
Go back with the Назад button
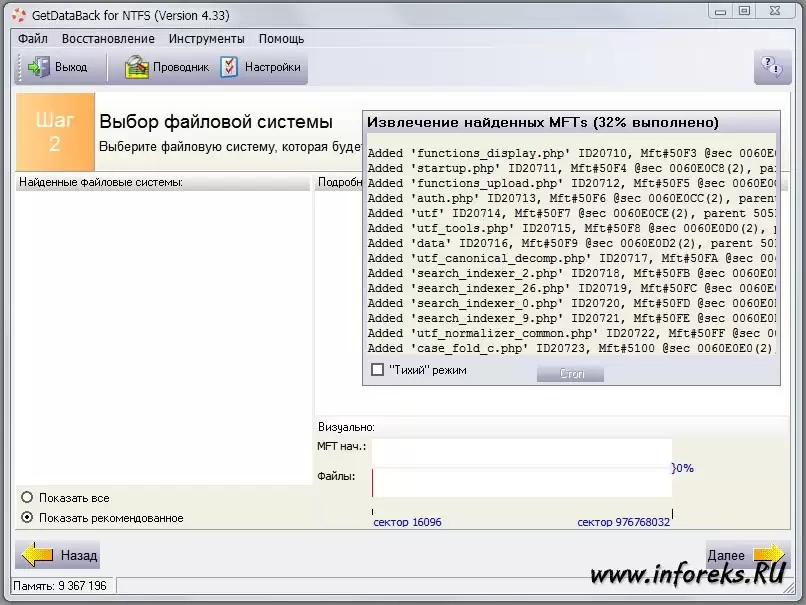click(x=58, y=555)
